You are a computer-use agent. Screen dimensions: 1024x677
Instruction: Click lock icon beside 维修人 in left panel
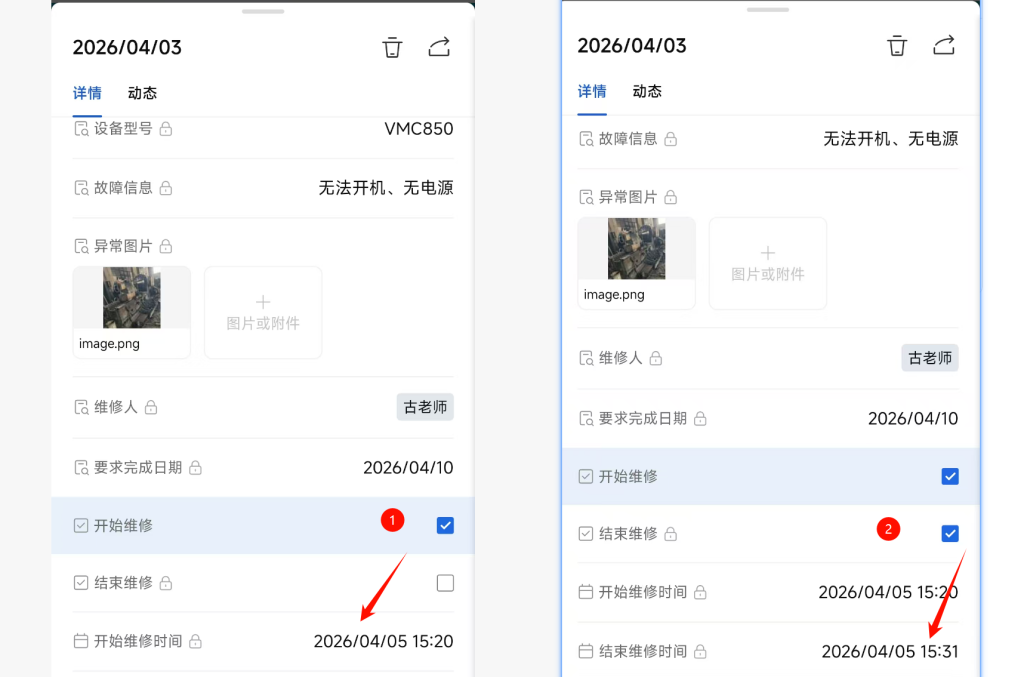click(151, 407)
